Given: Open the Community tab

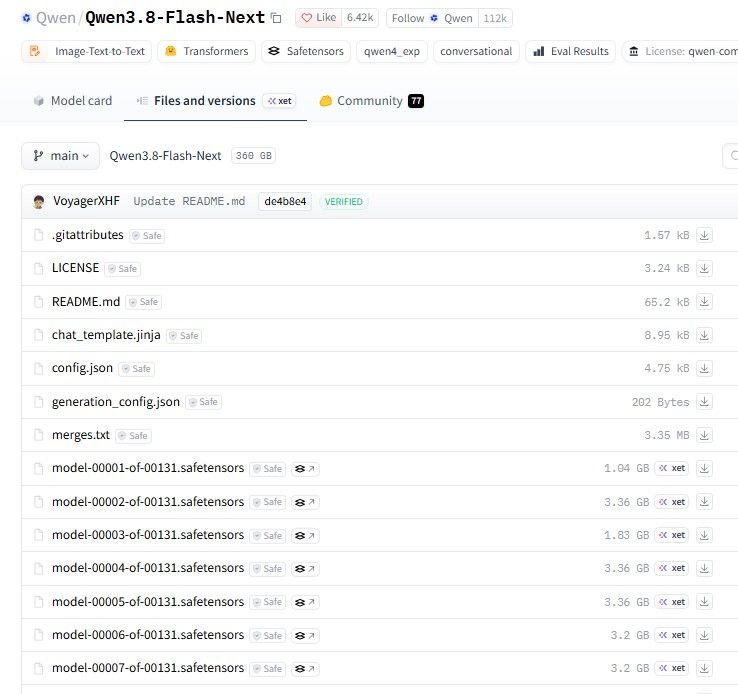Looking at the screenshot, I should tap(371, 101).
